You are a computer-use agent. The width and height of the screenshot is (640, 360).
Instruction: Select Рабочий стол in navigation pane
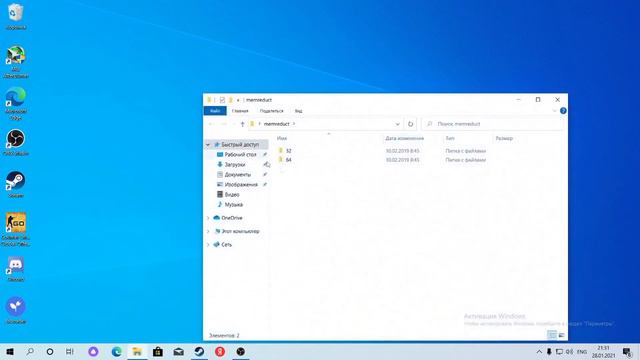240,155
